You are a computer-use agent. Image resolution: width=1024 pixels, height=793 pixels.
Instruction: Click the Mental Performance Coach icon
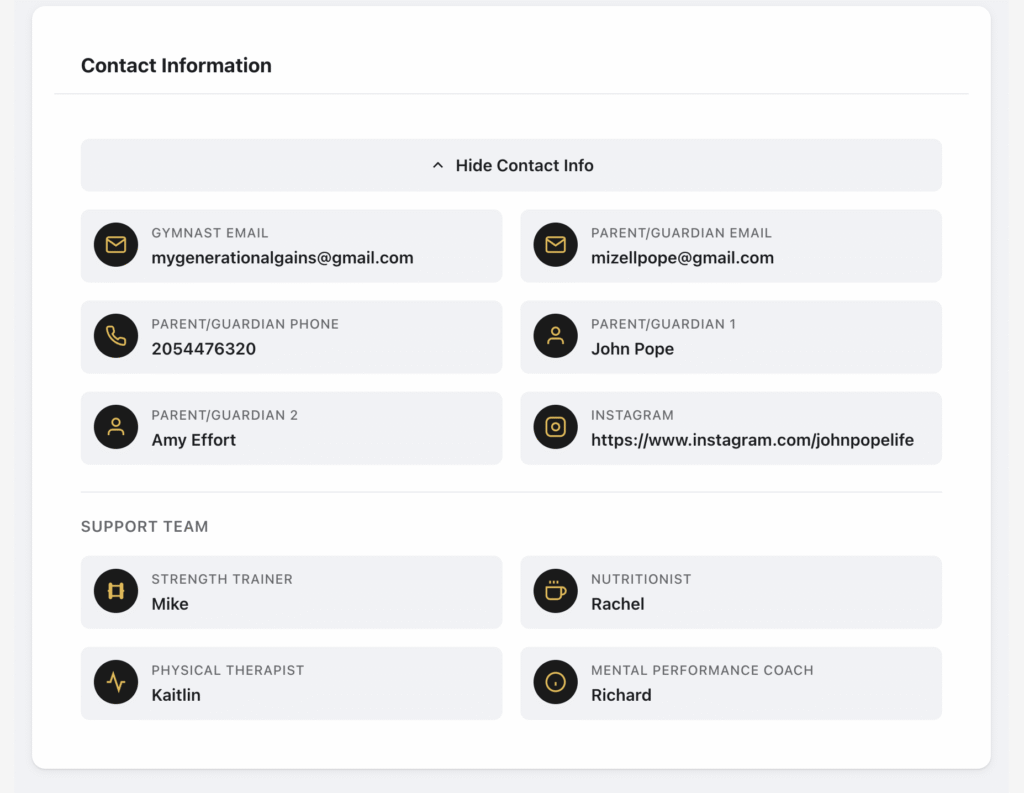coord(555,682)
